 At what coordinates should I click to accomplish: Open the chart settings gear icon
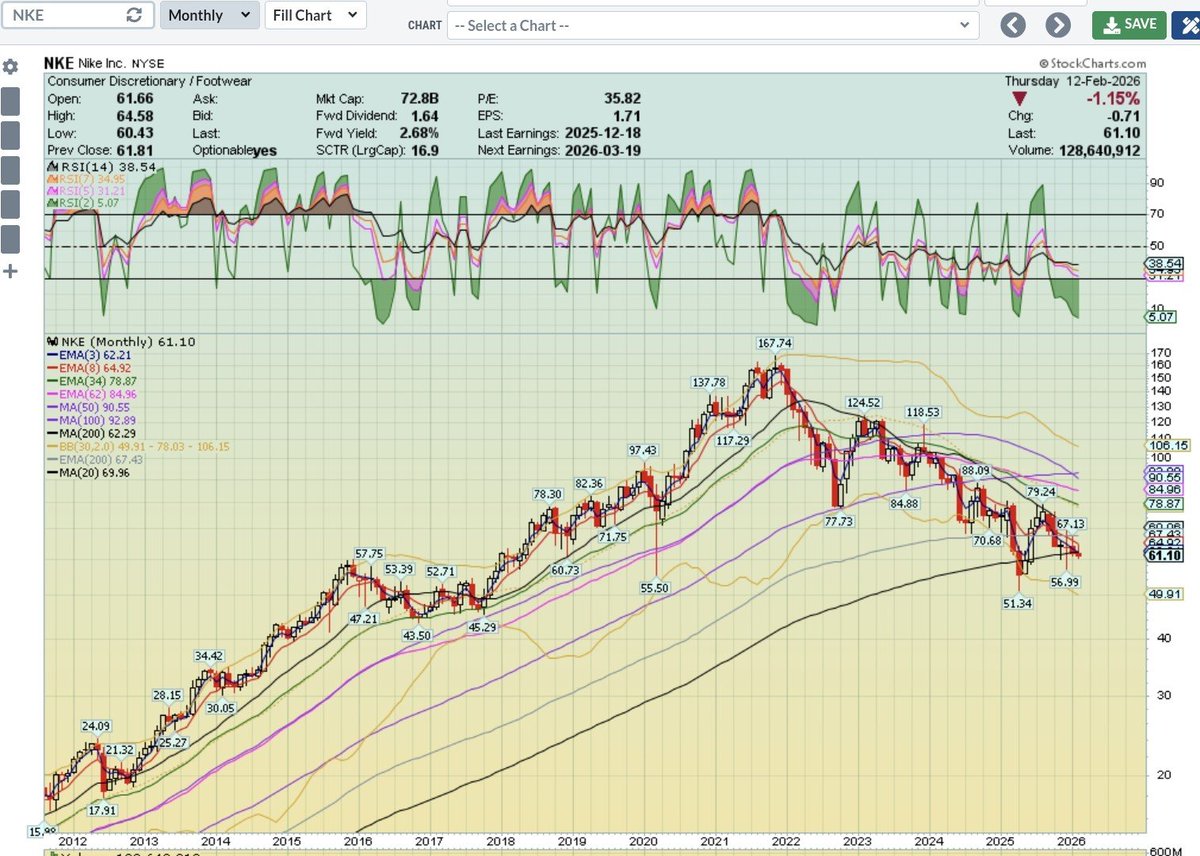point(11,66)
